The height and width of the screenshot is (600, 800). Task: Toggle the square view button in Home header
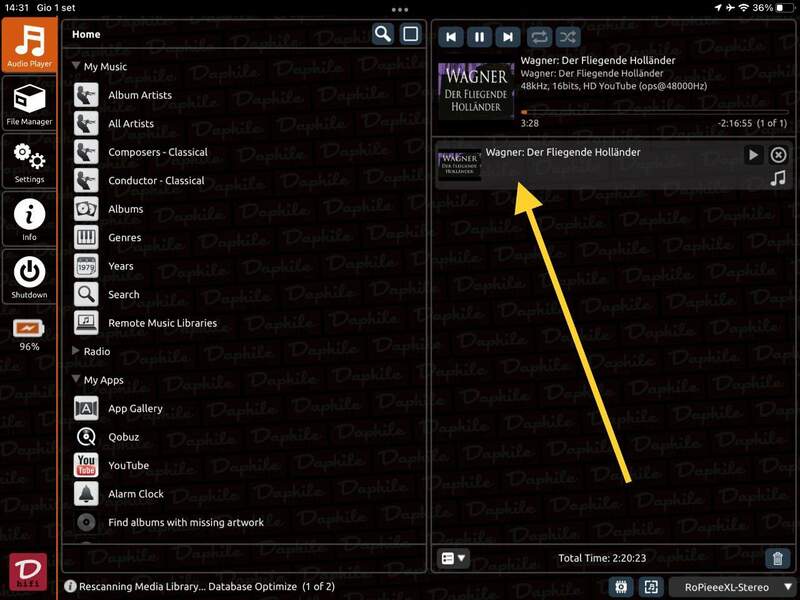click(x=410, y=34)
